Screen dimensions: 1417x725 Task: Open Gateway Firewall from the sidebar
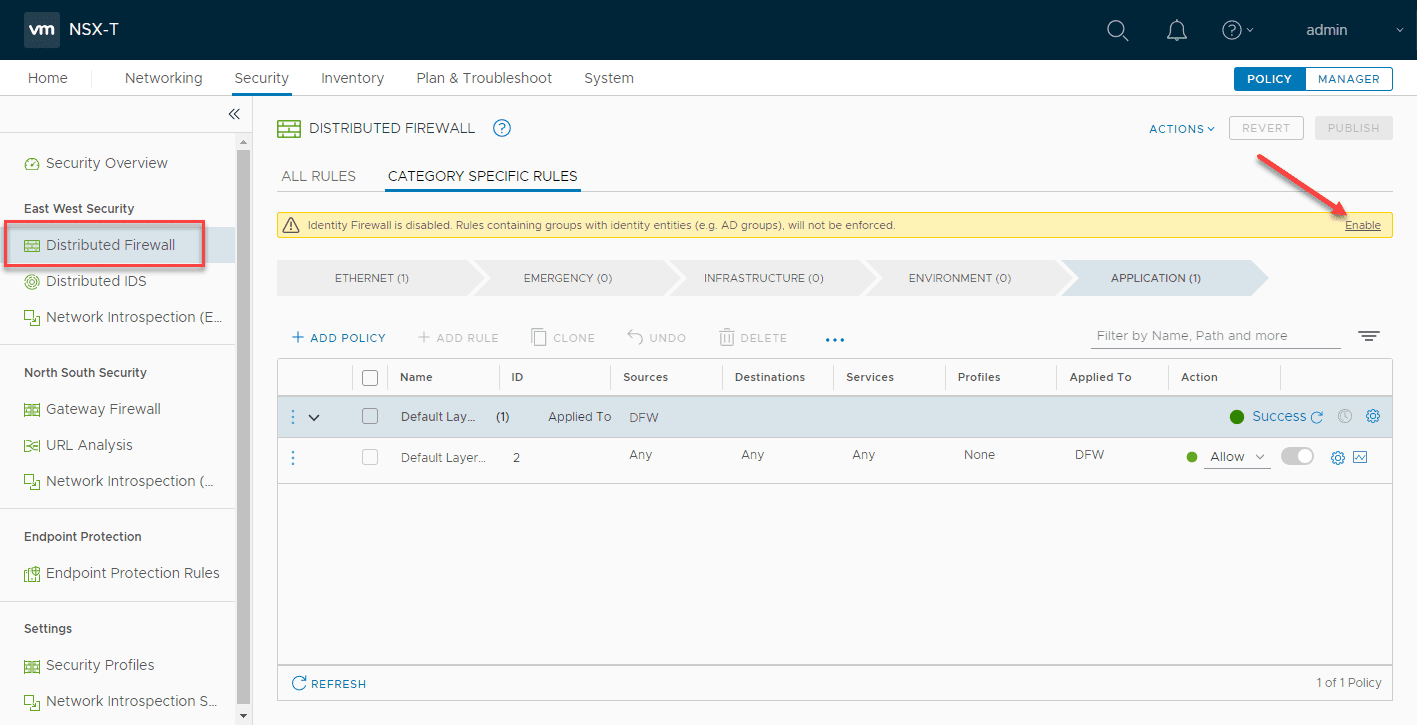point(102,409)
